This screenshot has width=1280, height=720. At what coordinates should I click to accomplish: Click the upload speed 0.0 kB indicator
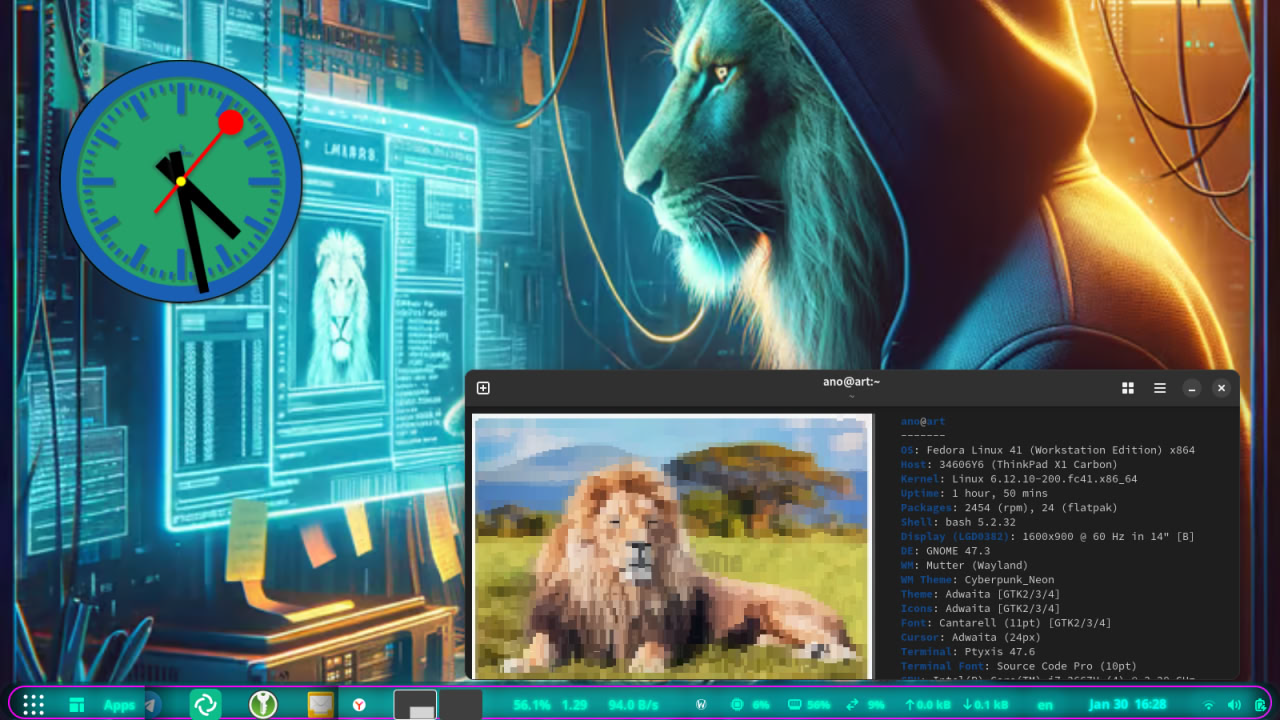pos(927,705)
